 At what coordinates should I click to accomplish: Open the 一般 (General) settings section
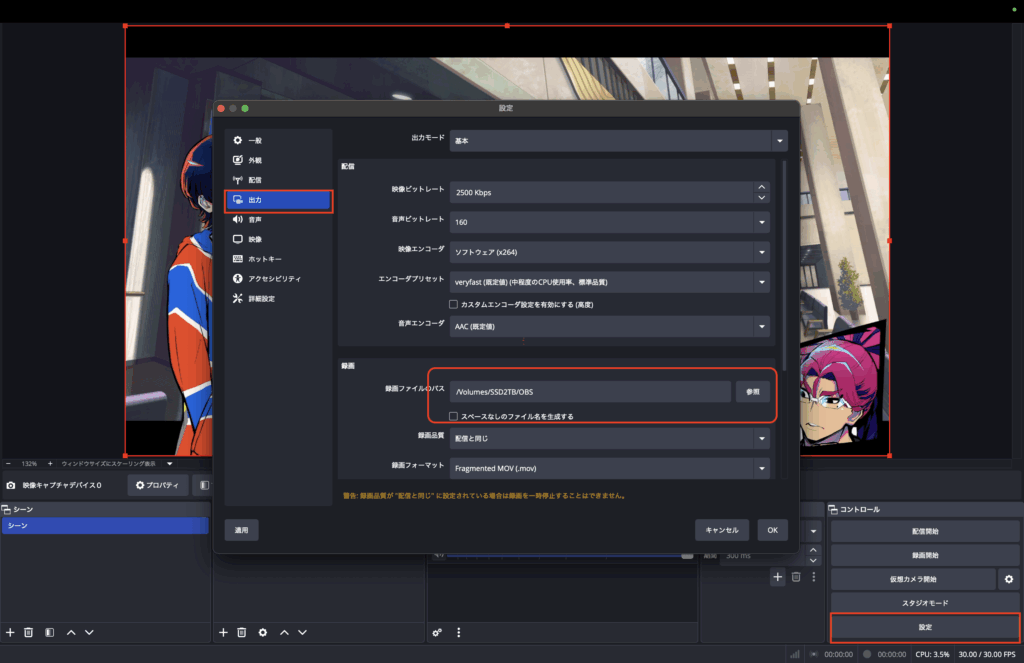pyautogui.click(x=255, y=141)
